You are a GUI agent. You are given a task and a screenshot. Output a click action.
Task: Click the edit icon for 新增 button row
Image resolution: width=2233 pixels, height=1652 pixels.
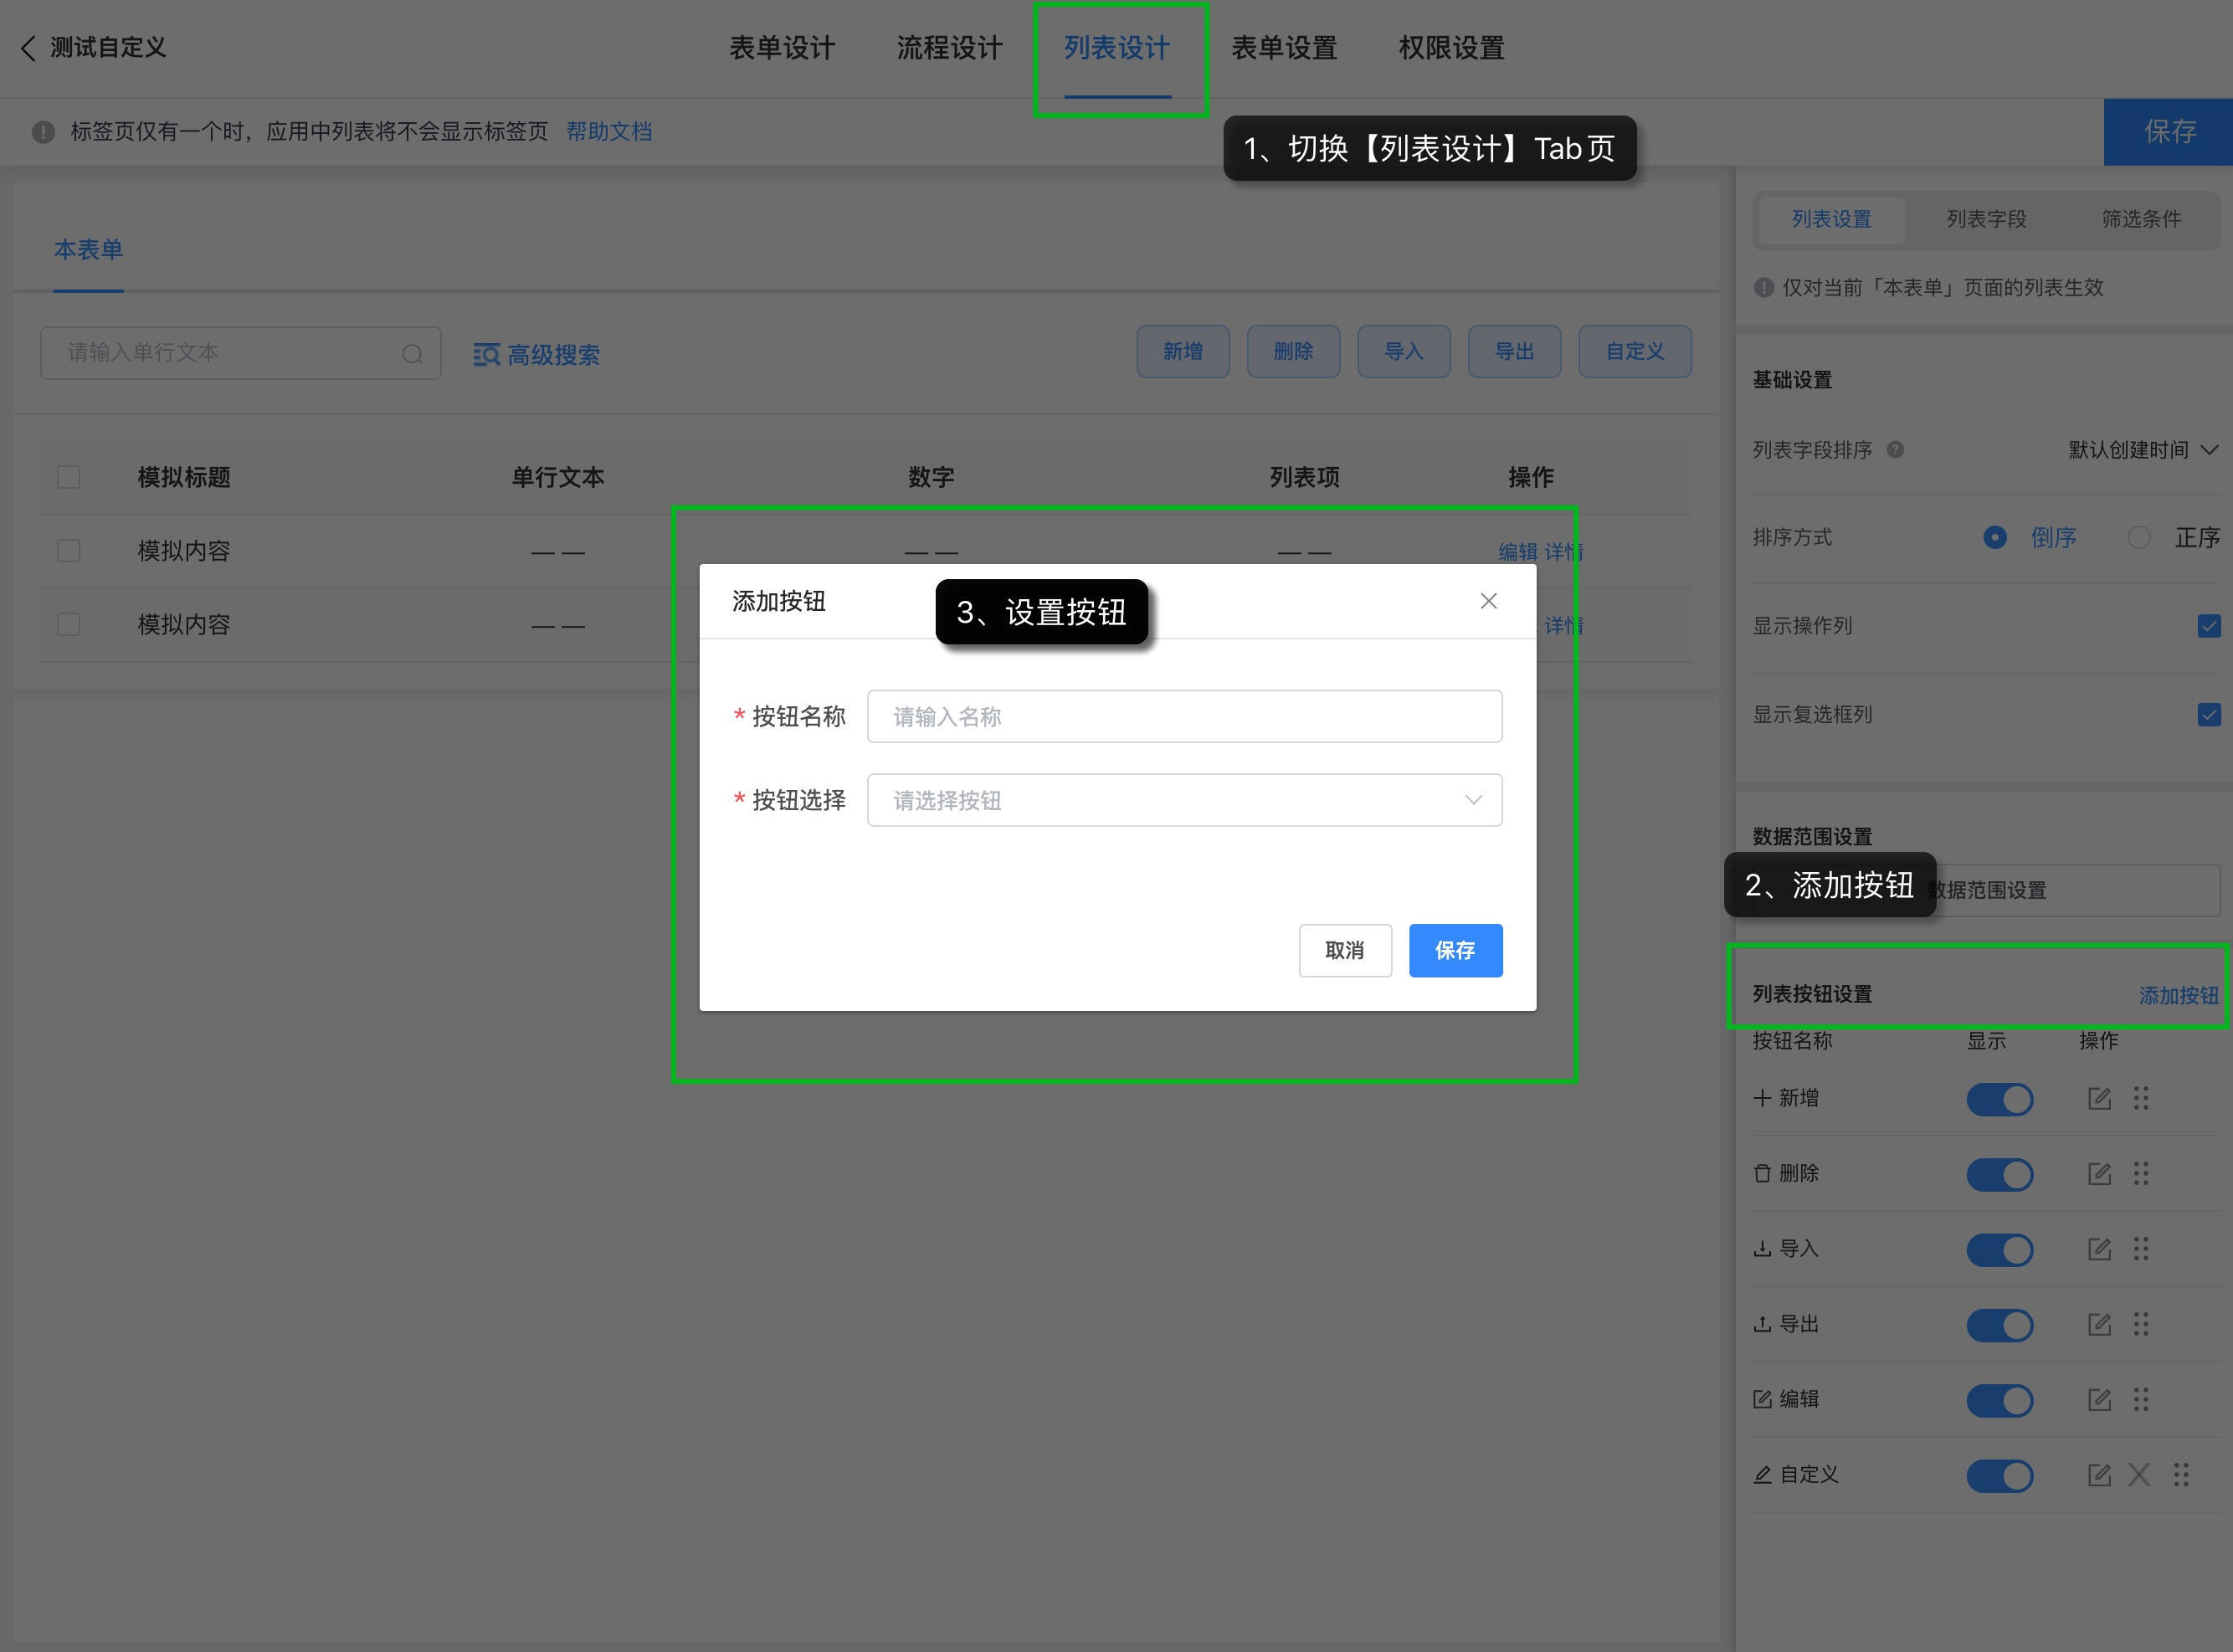tap(2099, 1099)
